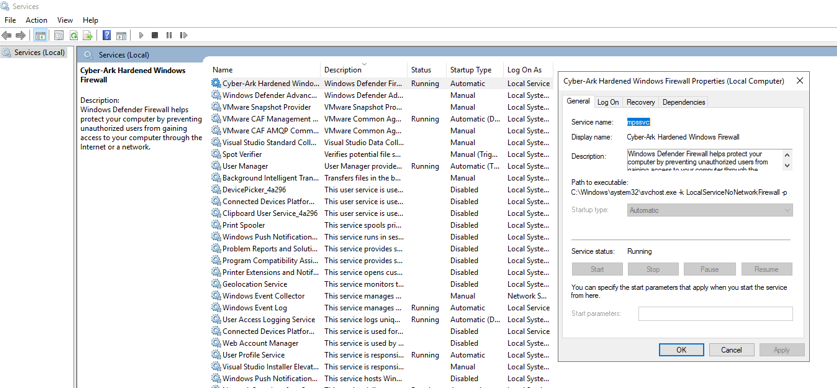Click the gear icon beside Geolocation Service
The height and width of the screenshot is (391, 837).
[x=216, y=284]
